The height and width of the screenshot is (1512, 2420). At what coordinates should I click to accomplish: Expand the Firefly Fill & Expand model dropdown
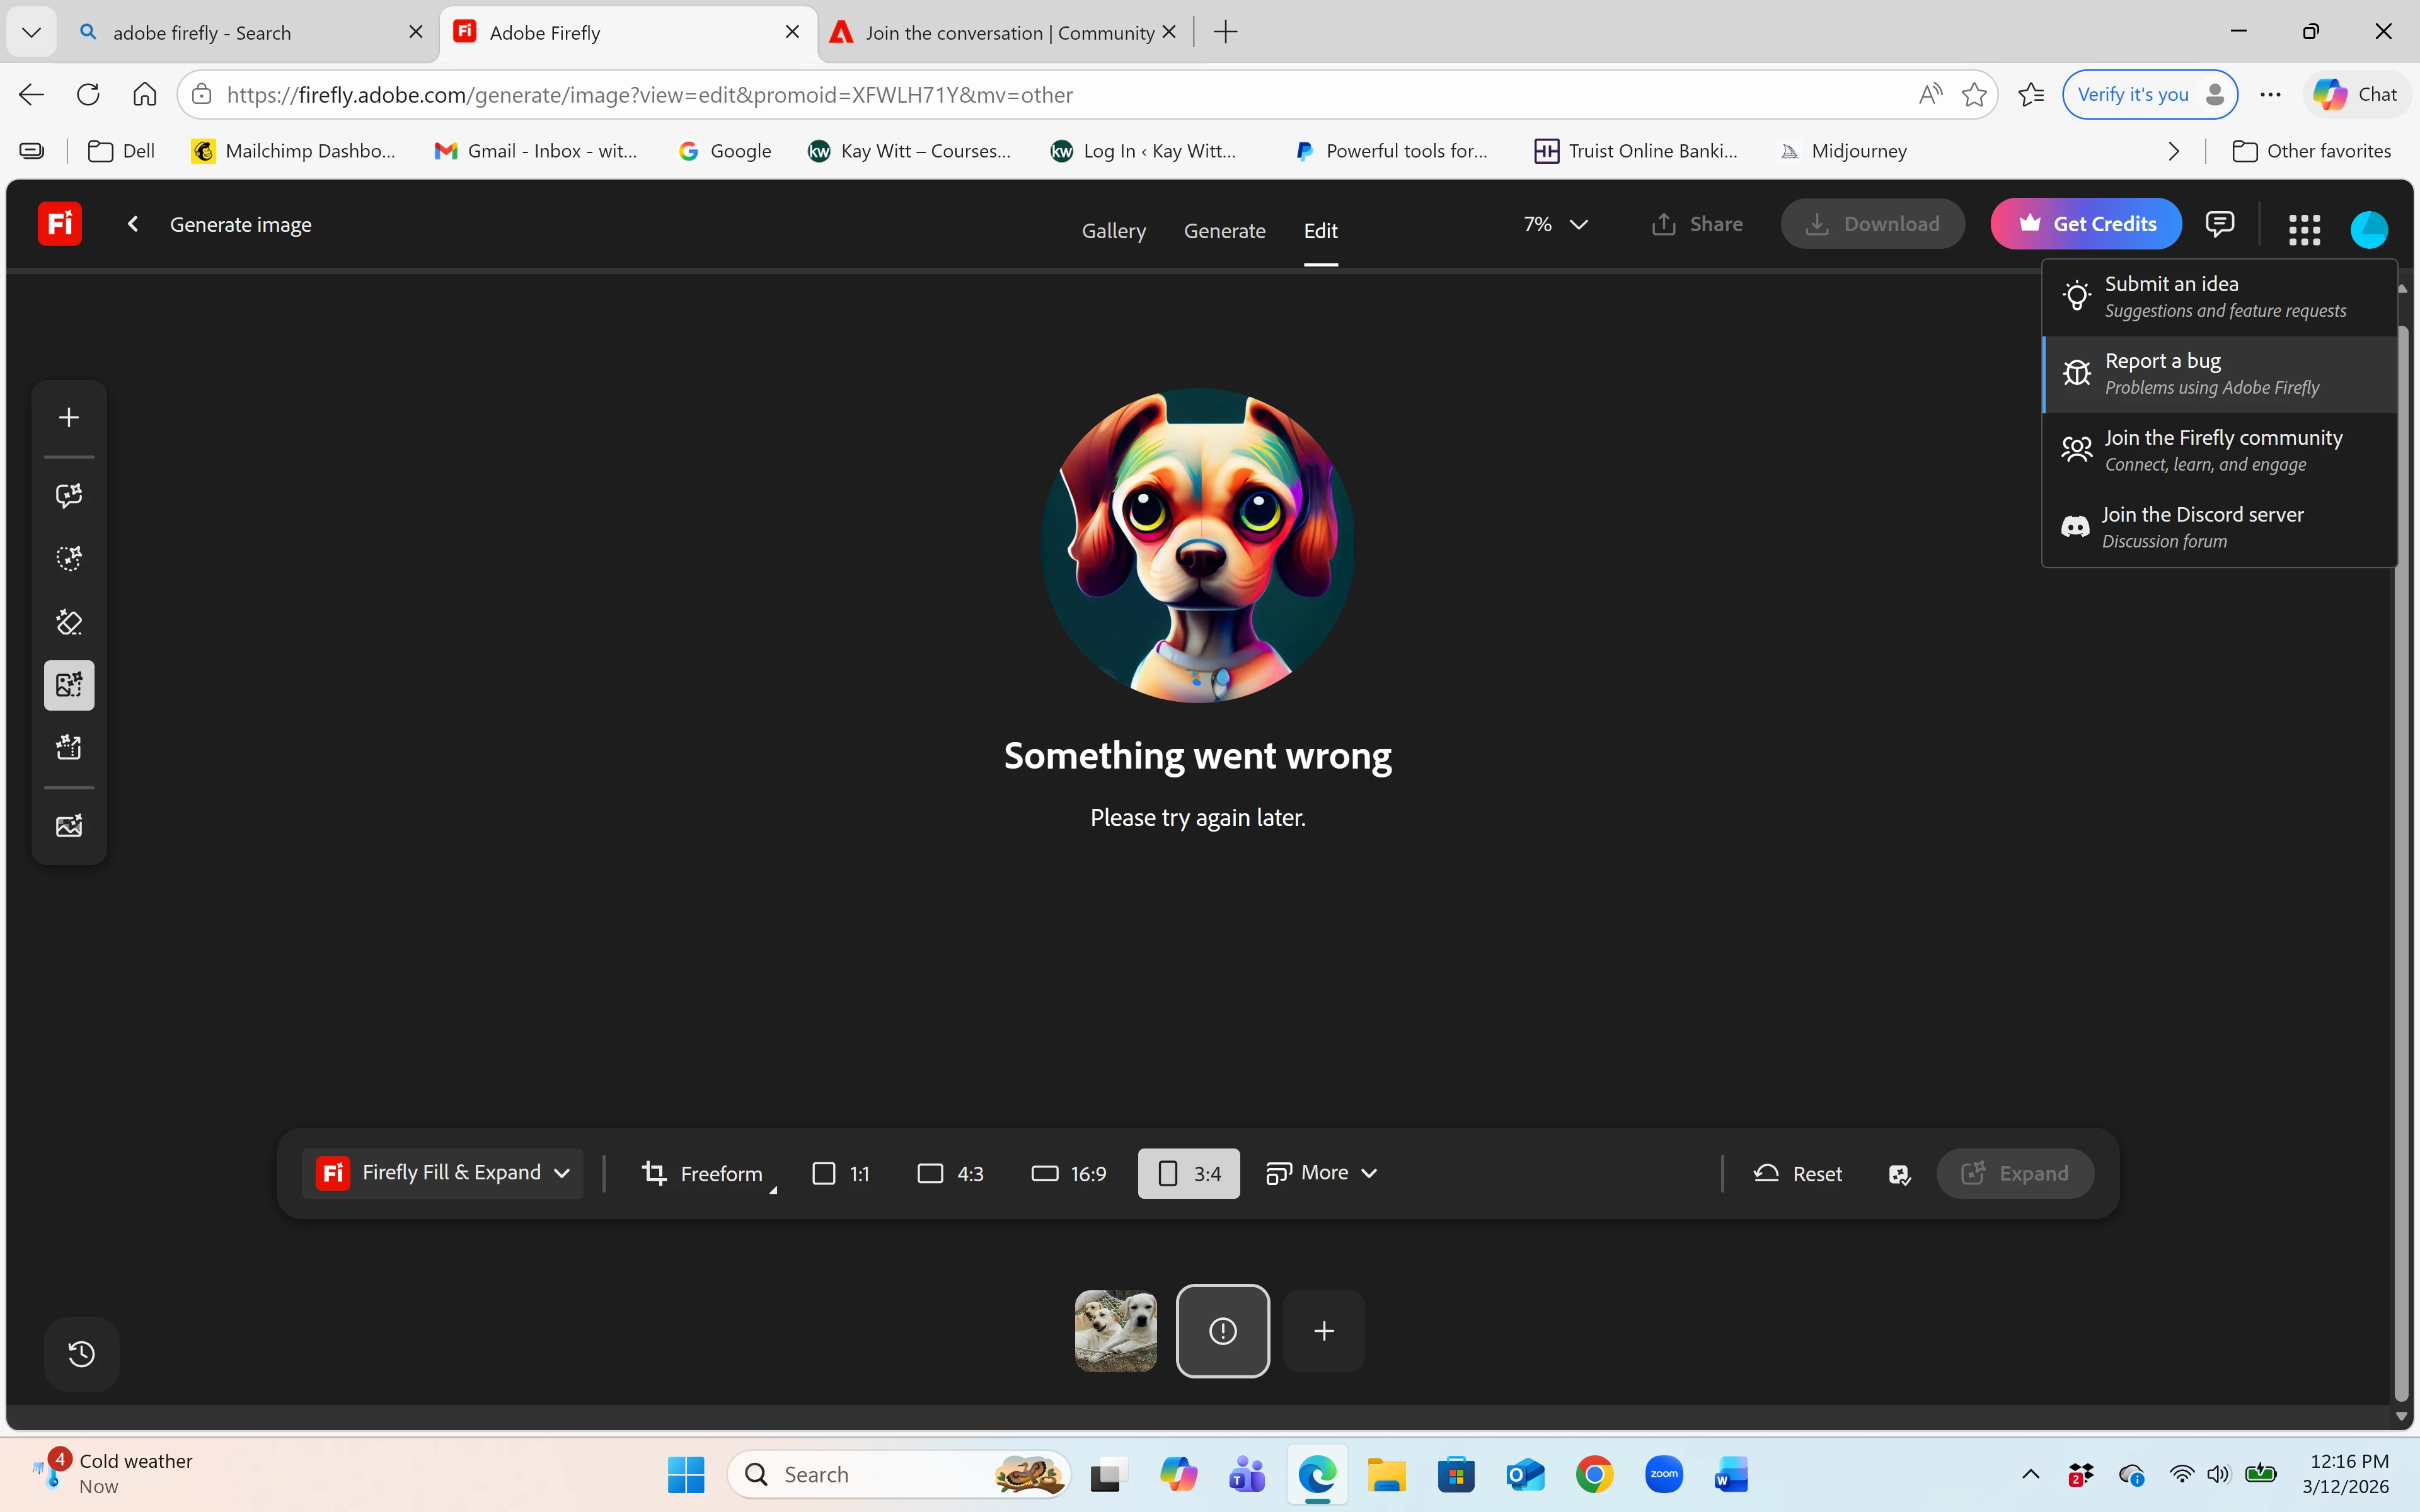(x=443, y=1173)
